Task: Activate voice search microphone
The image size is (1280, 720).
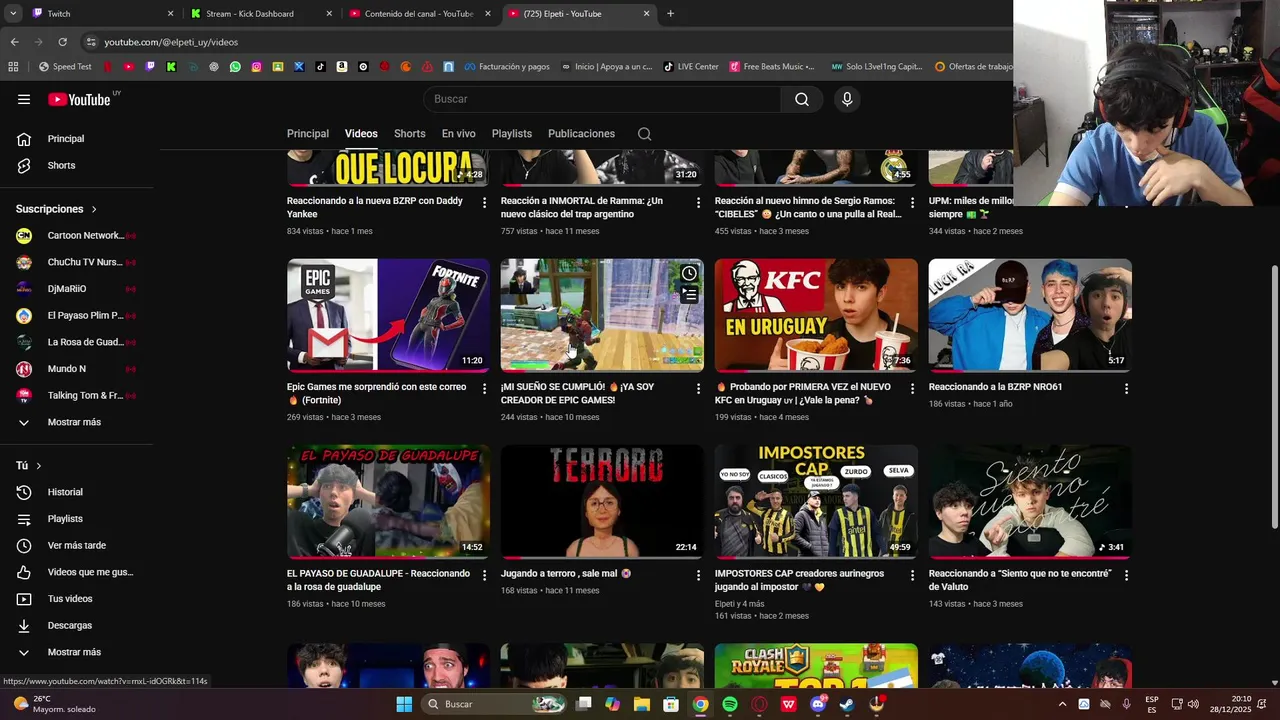Action: 847,99
